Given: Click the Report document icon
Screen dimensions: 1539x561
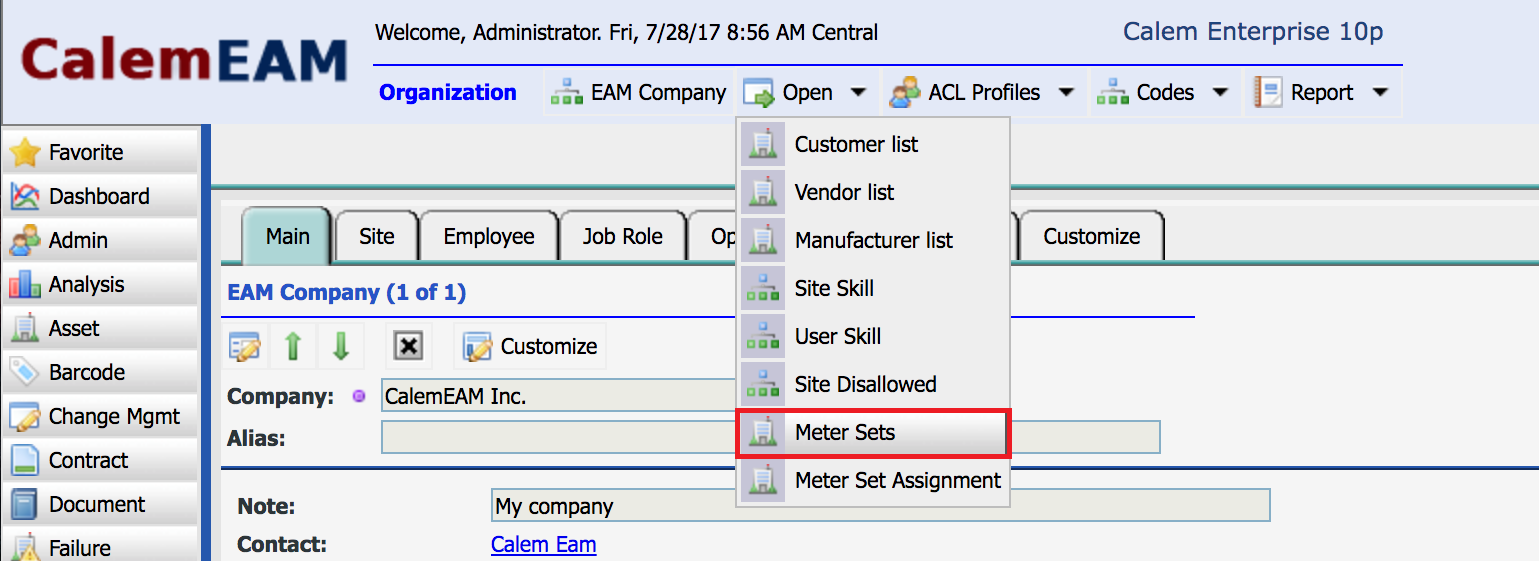Looking at the screenshot, I should [x=1268, y=93].
